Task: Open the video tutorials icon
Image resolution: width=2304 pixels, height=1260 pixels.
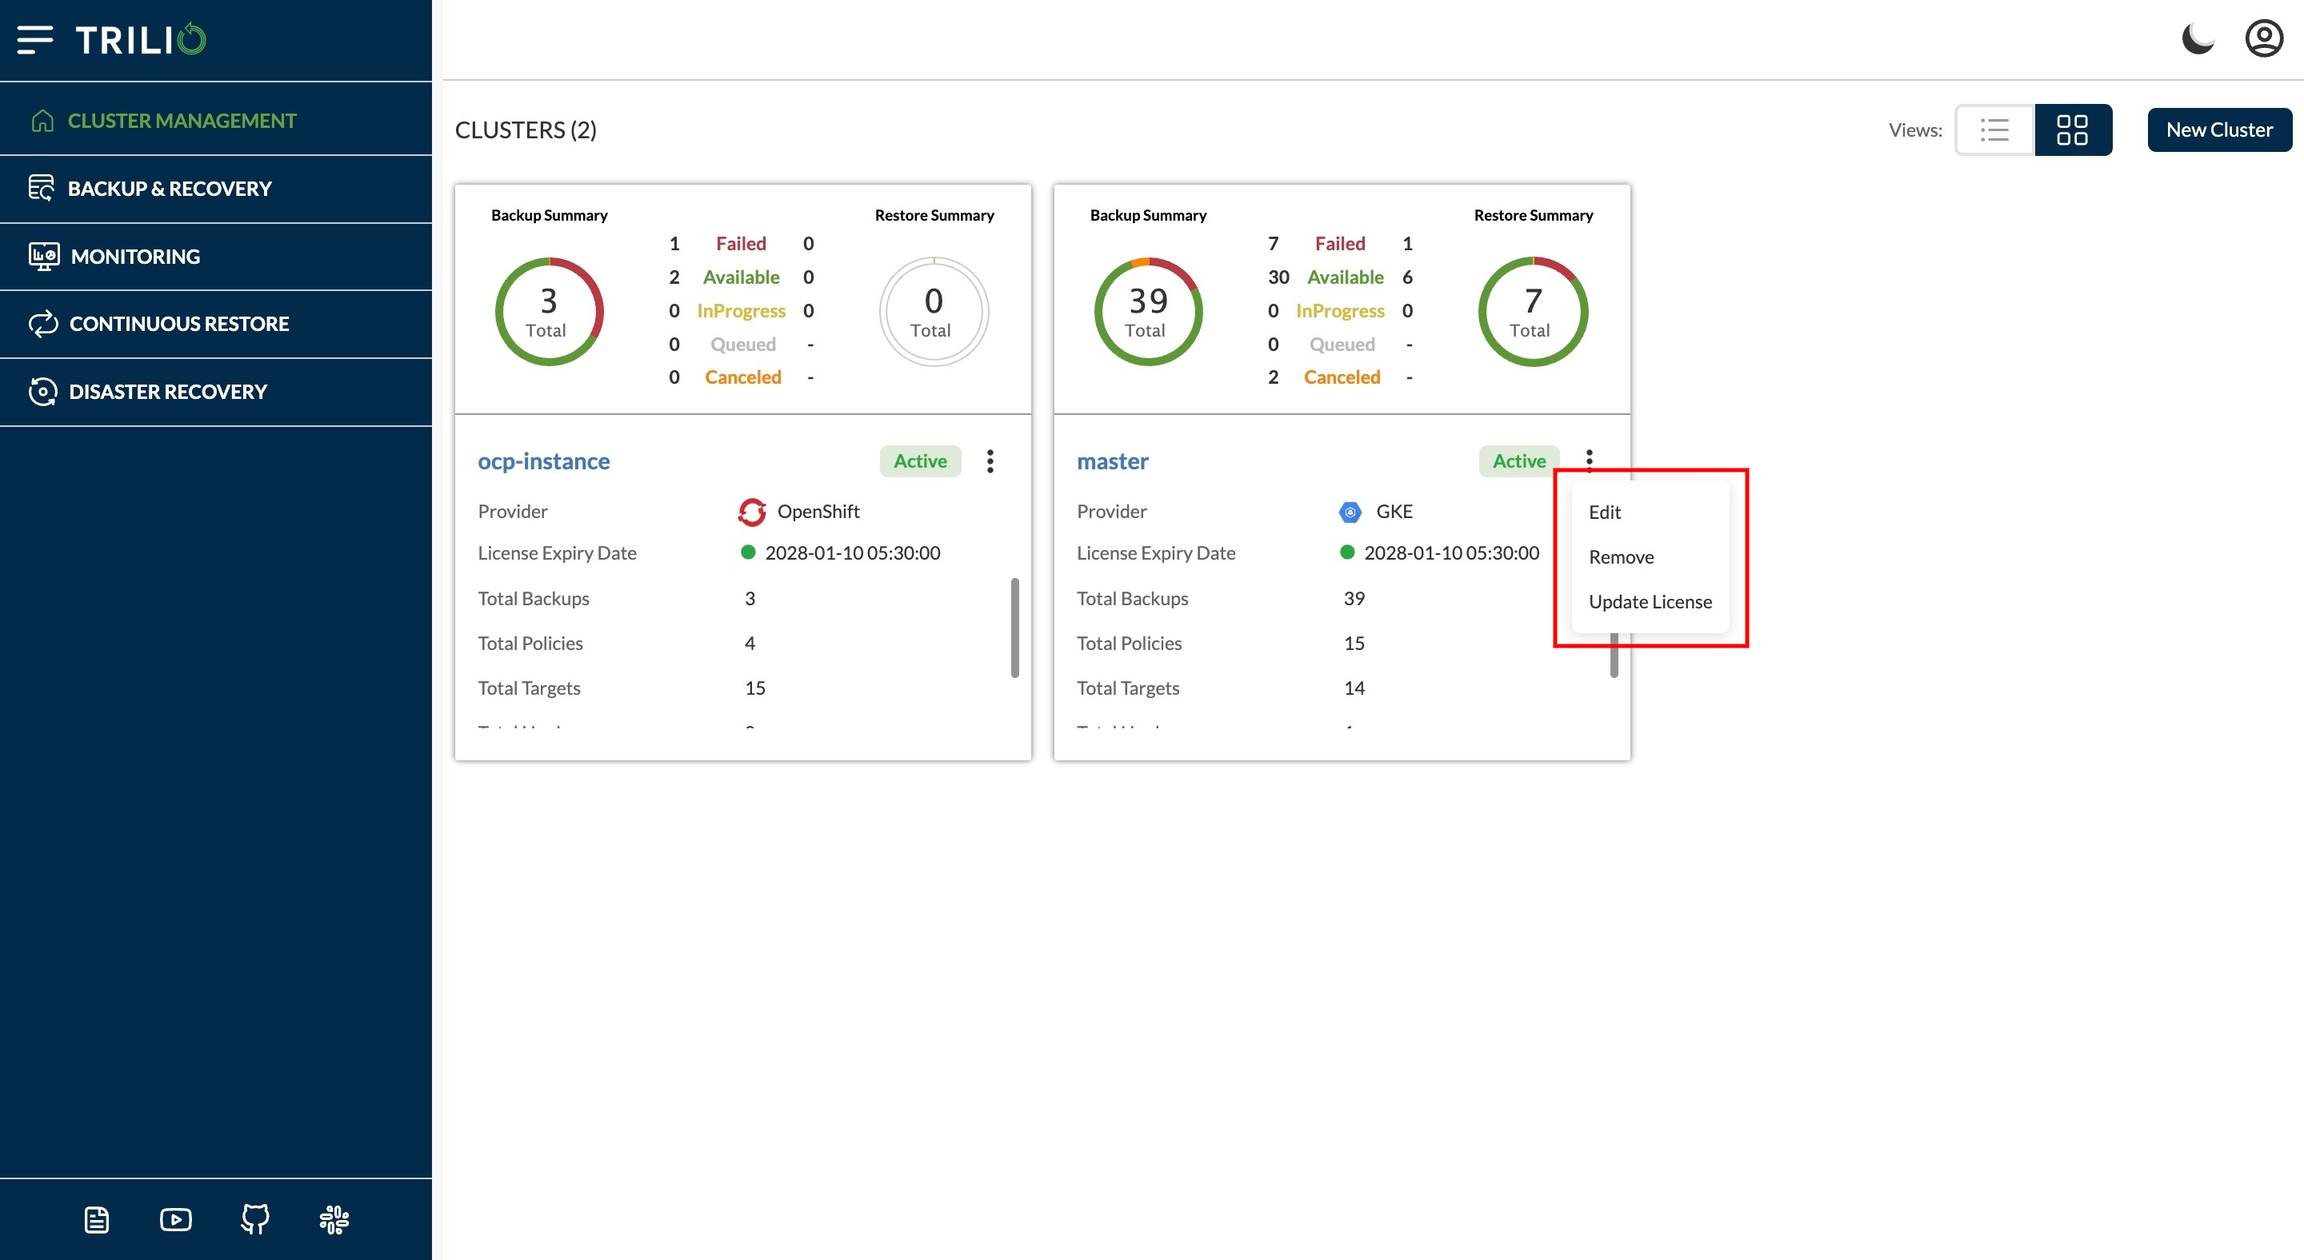Action: click(176, 1219)
